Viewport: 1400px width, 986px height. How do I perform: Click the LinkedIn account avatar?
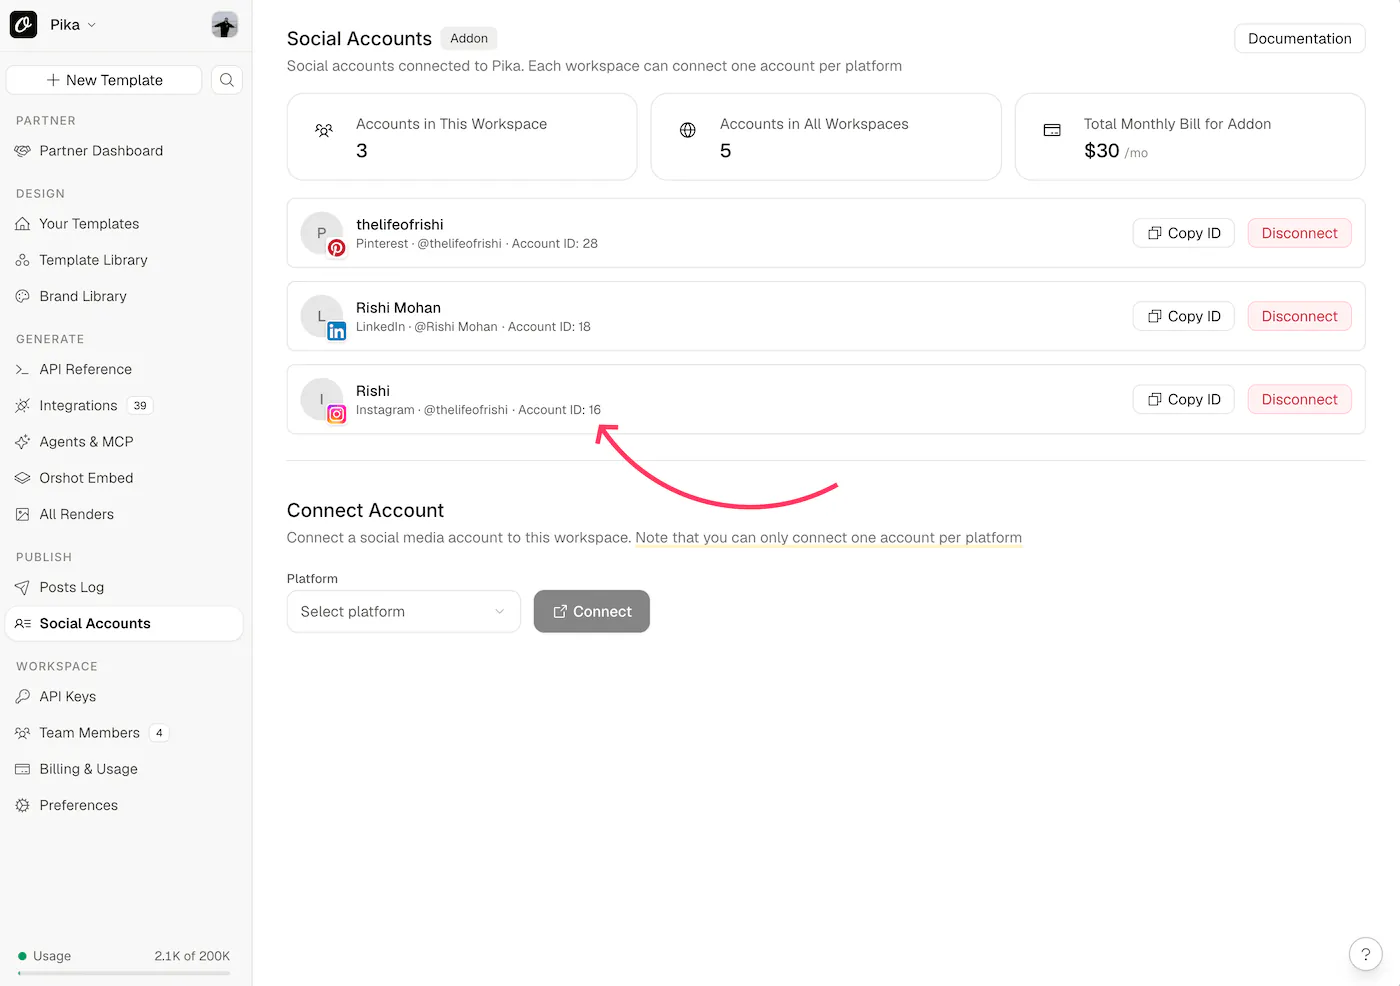[322, 316]
